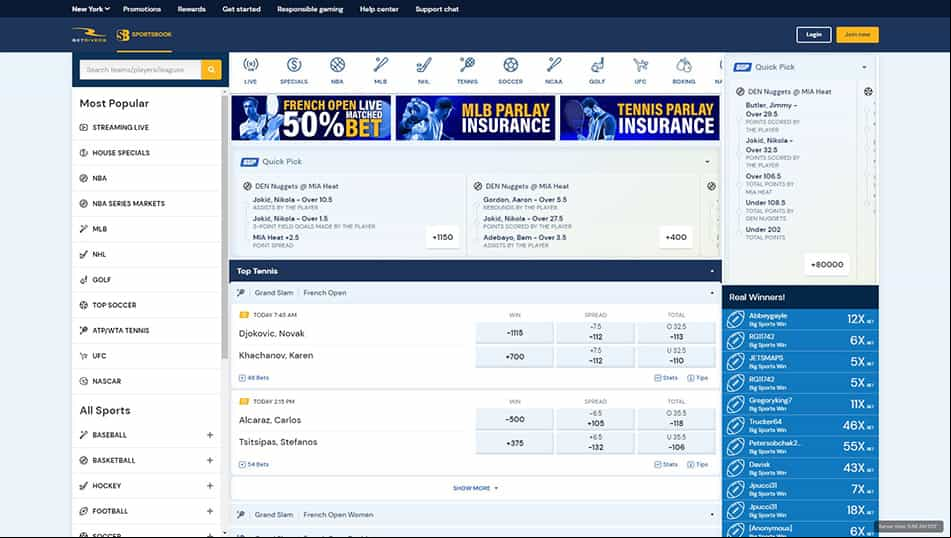Collapse the center Quick Pick panel
This screenshot has height=538, width=951.
707,162
